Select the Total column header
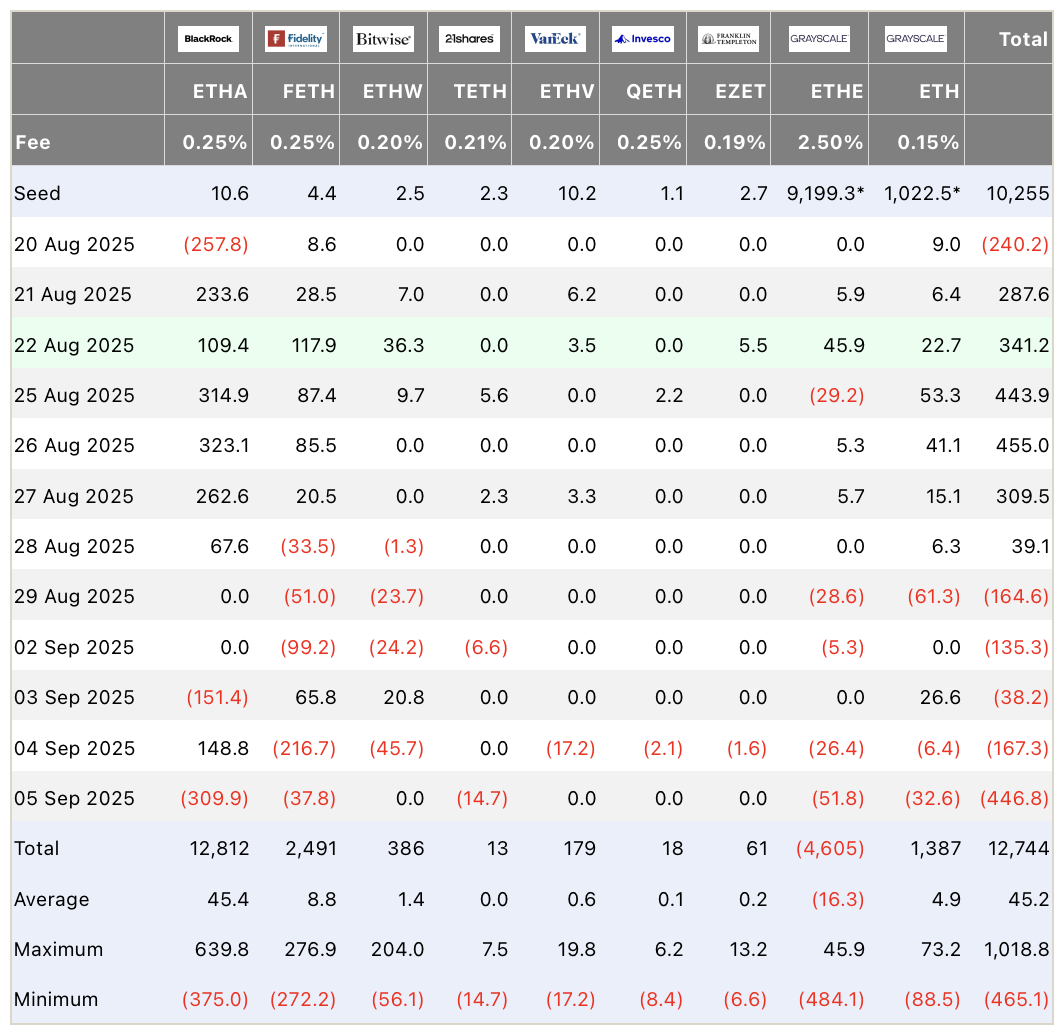The height and width of the screenshot is (1034, 1062). tap(1023, 39)
